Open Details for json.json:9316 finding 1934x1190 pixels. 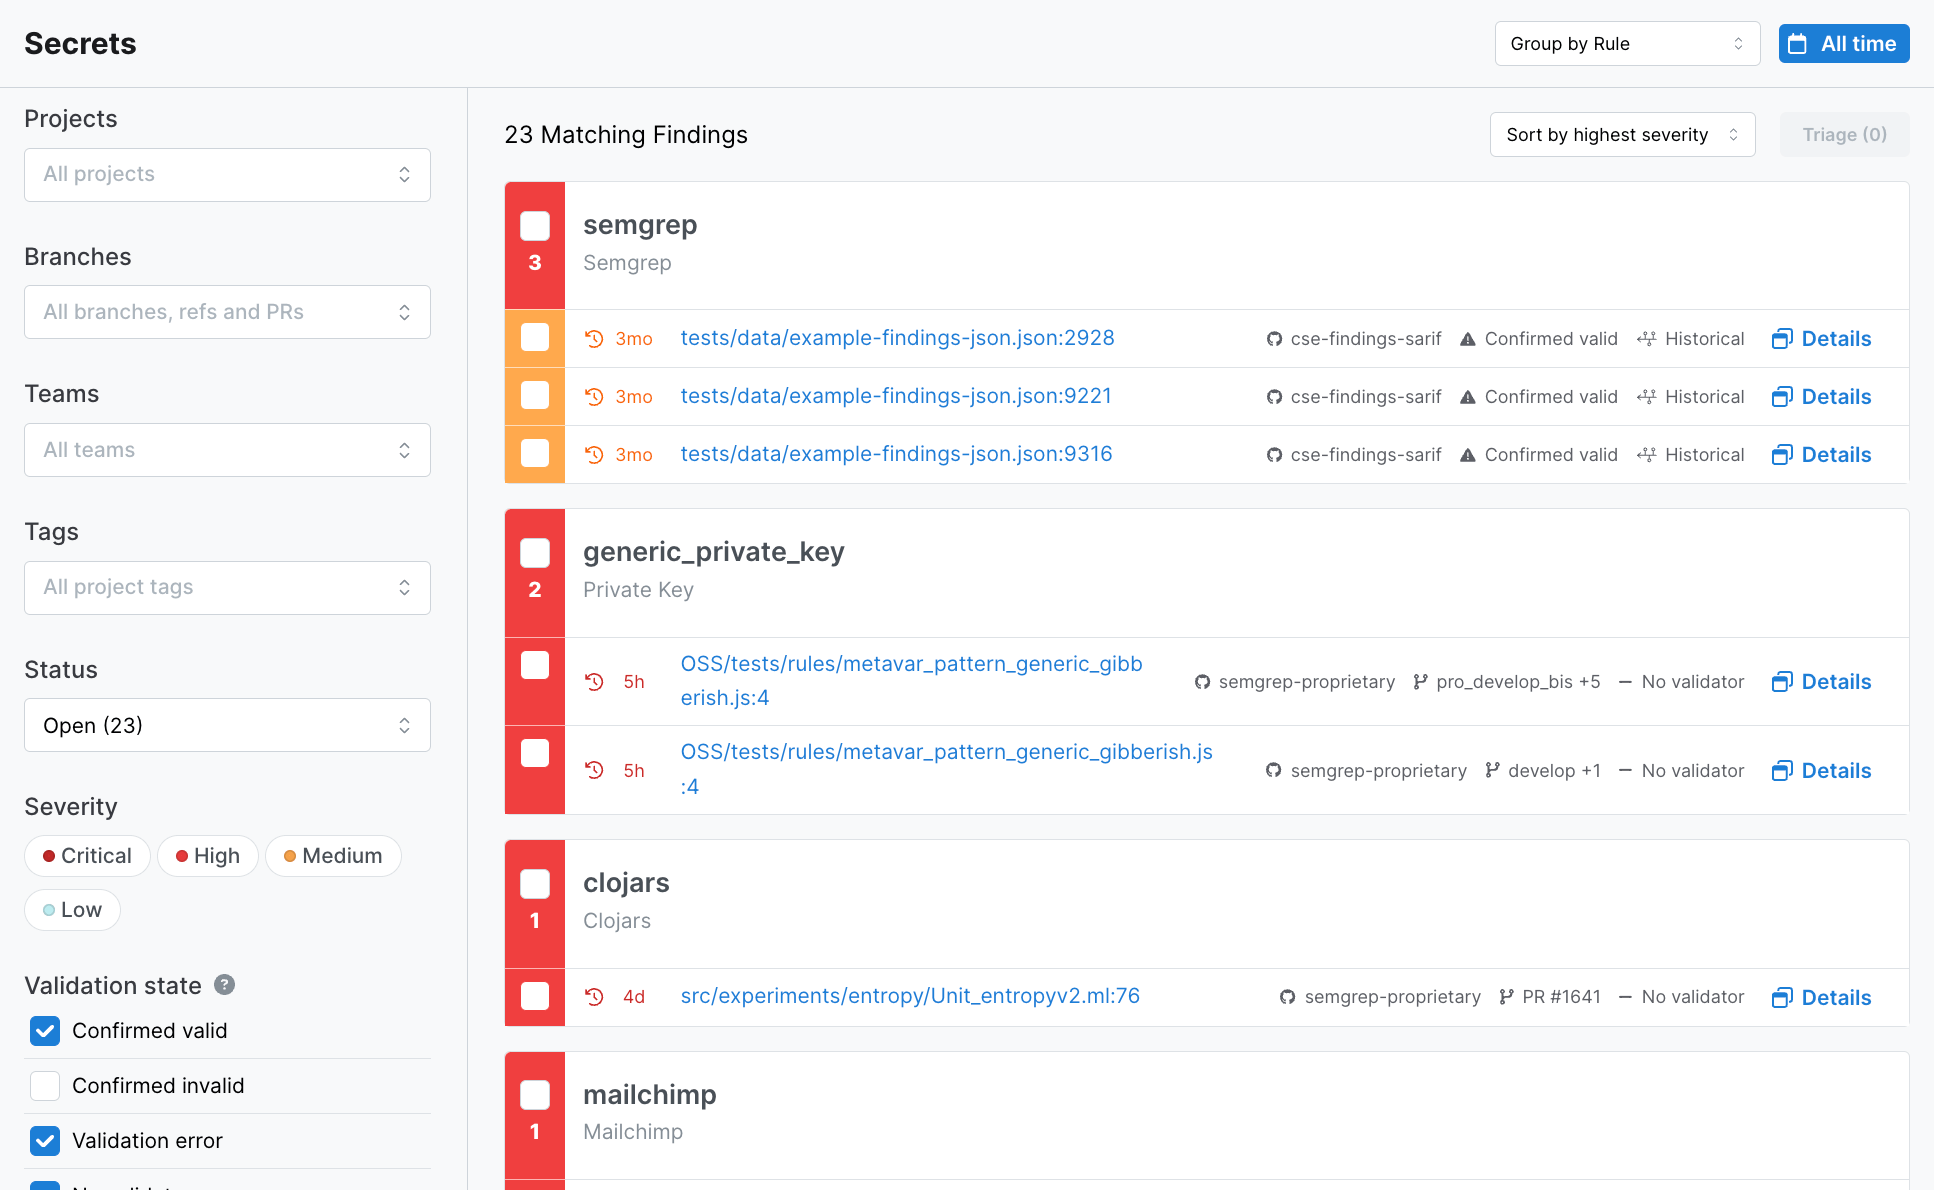1822,455
